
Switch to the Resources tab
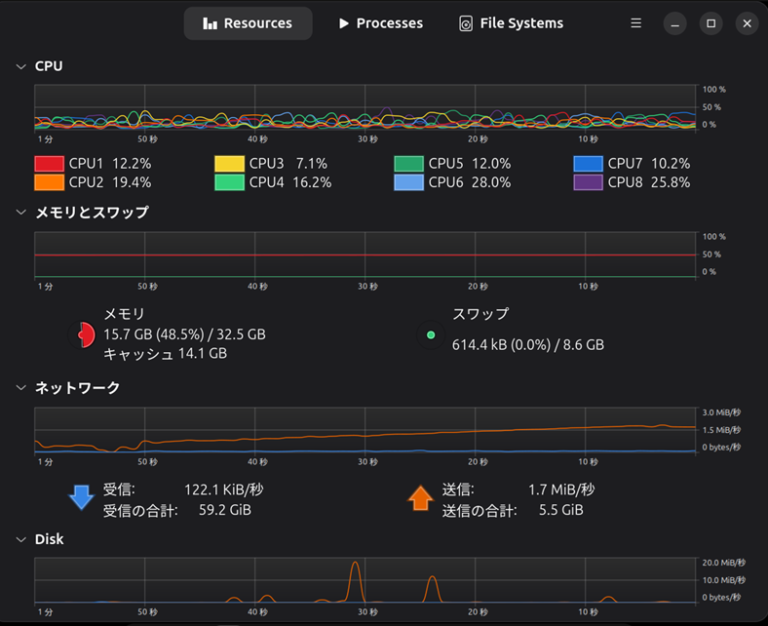248,23
